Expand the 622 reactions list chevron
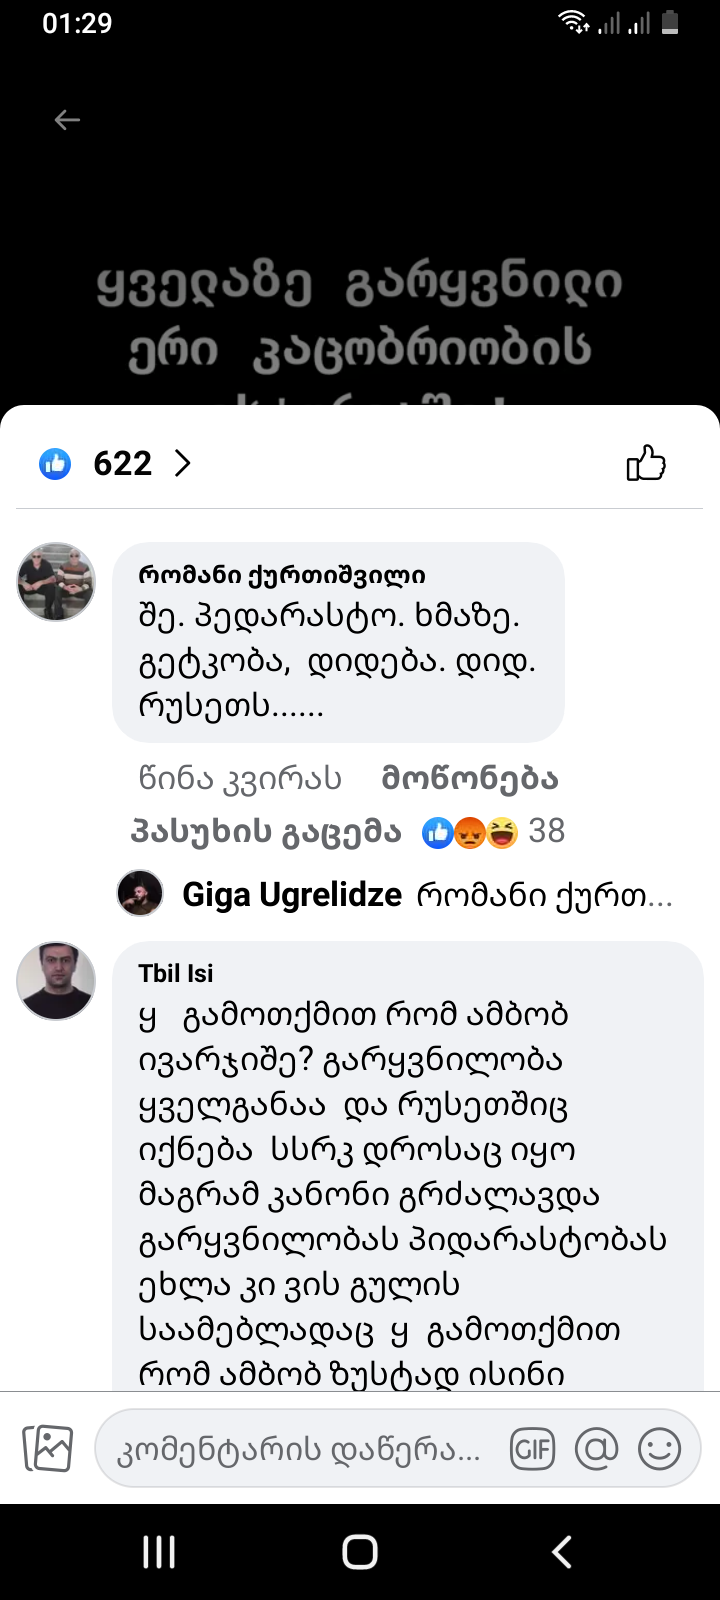 pos(182,463)
